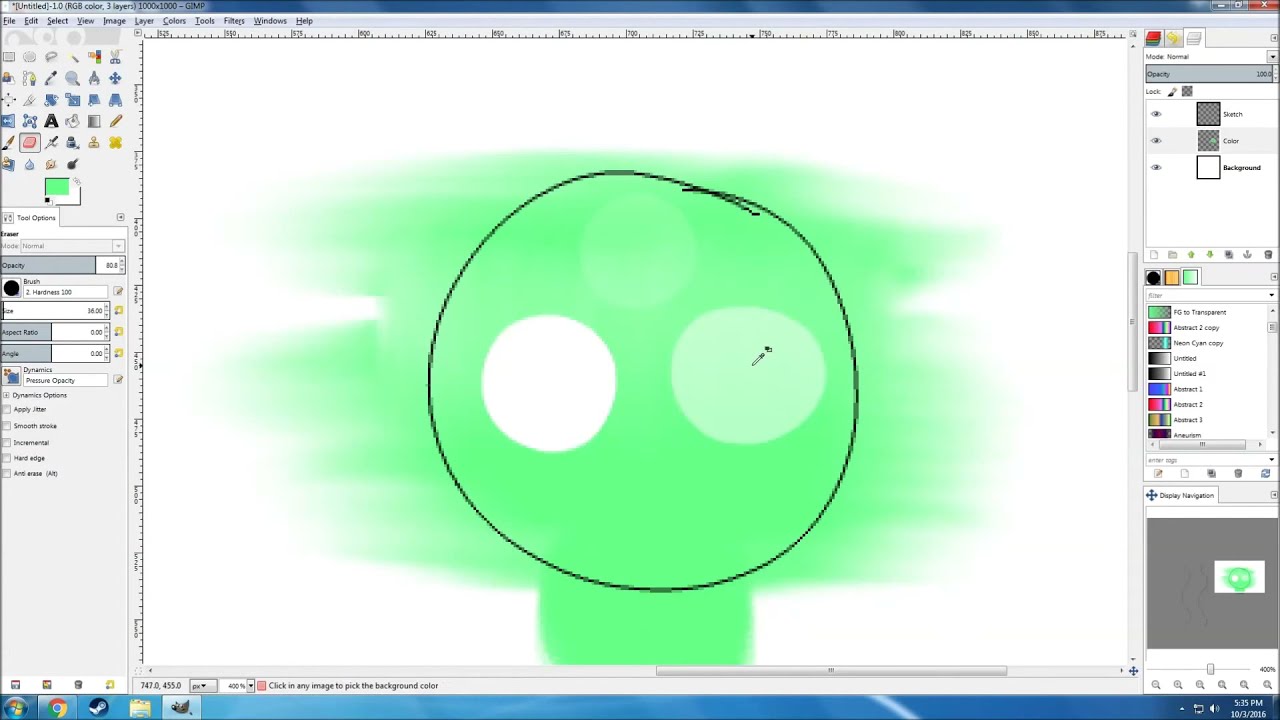Open the Layer menu
1280x720 pixels.
[x=144, y=21]
